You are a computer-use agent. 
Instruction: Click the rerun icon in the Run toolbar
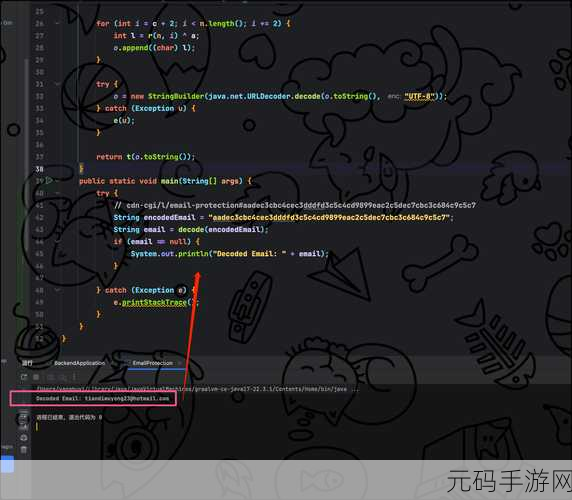24,377
